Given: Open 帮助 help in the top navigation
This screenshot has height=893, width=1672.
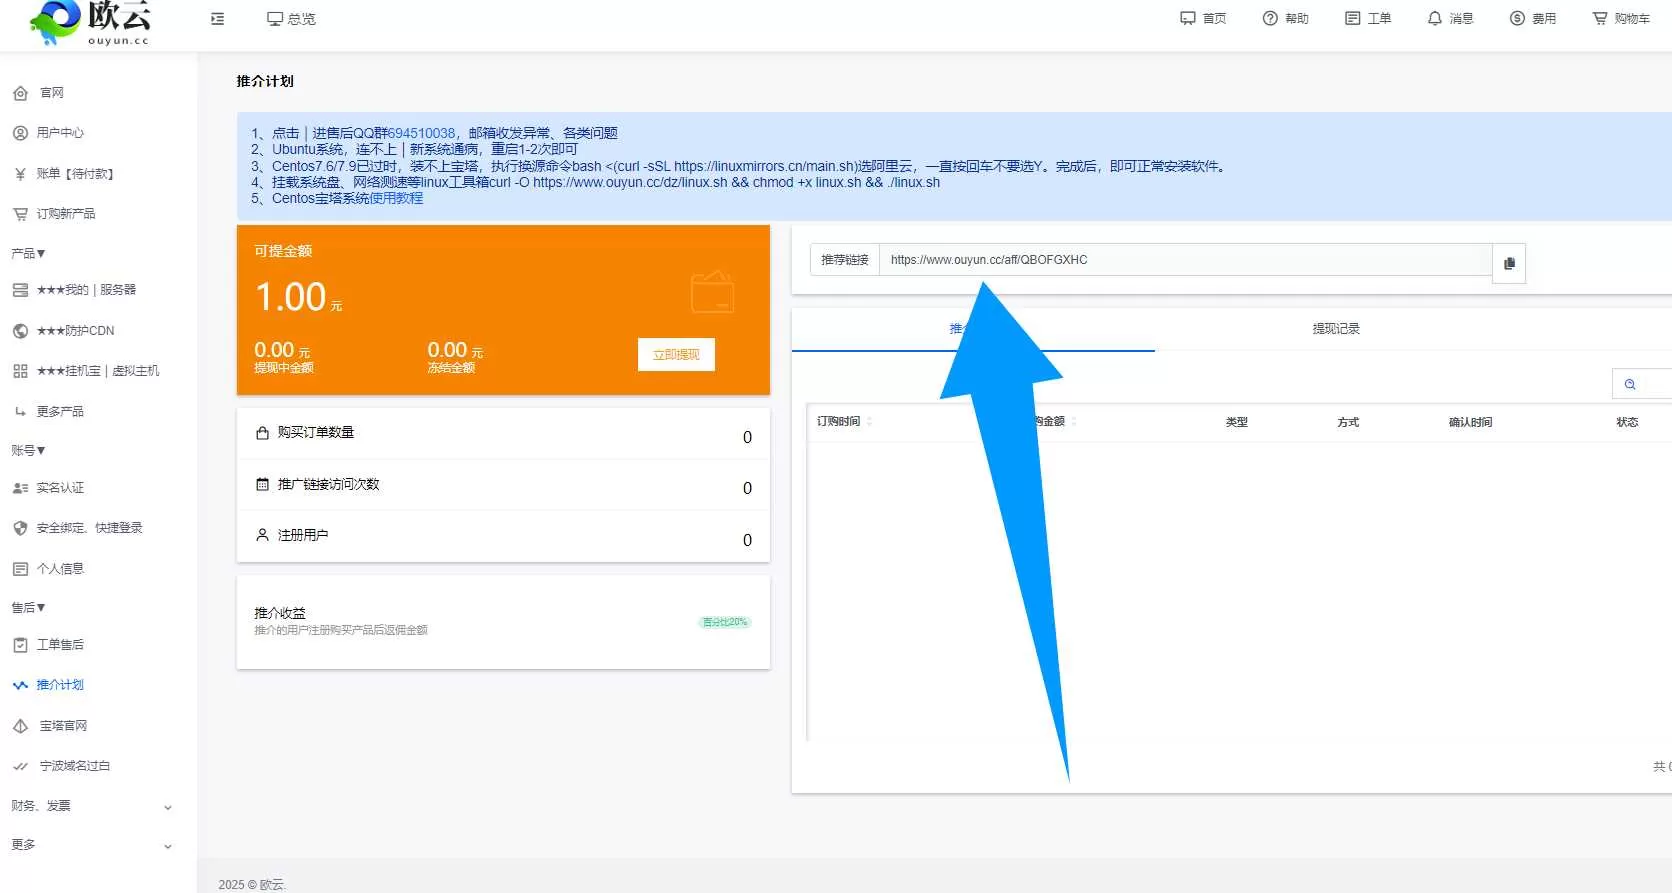Looking at the screenshot, I should click(x=1286, y=19).
